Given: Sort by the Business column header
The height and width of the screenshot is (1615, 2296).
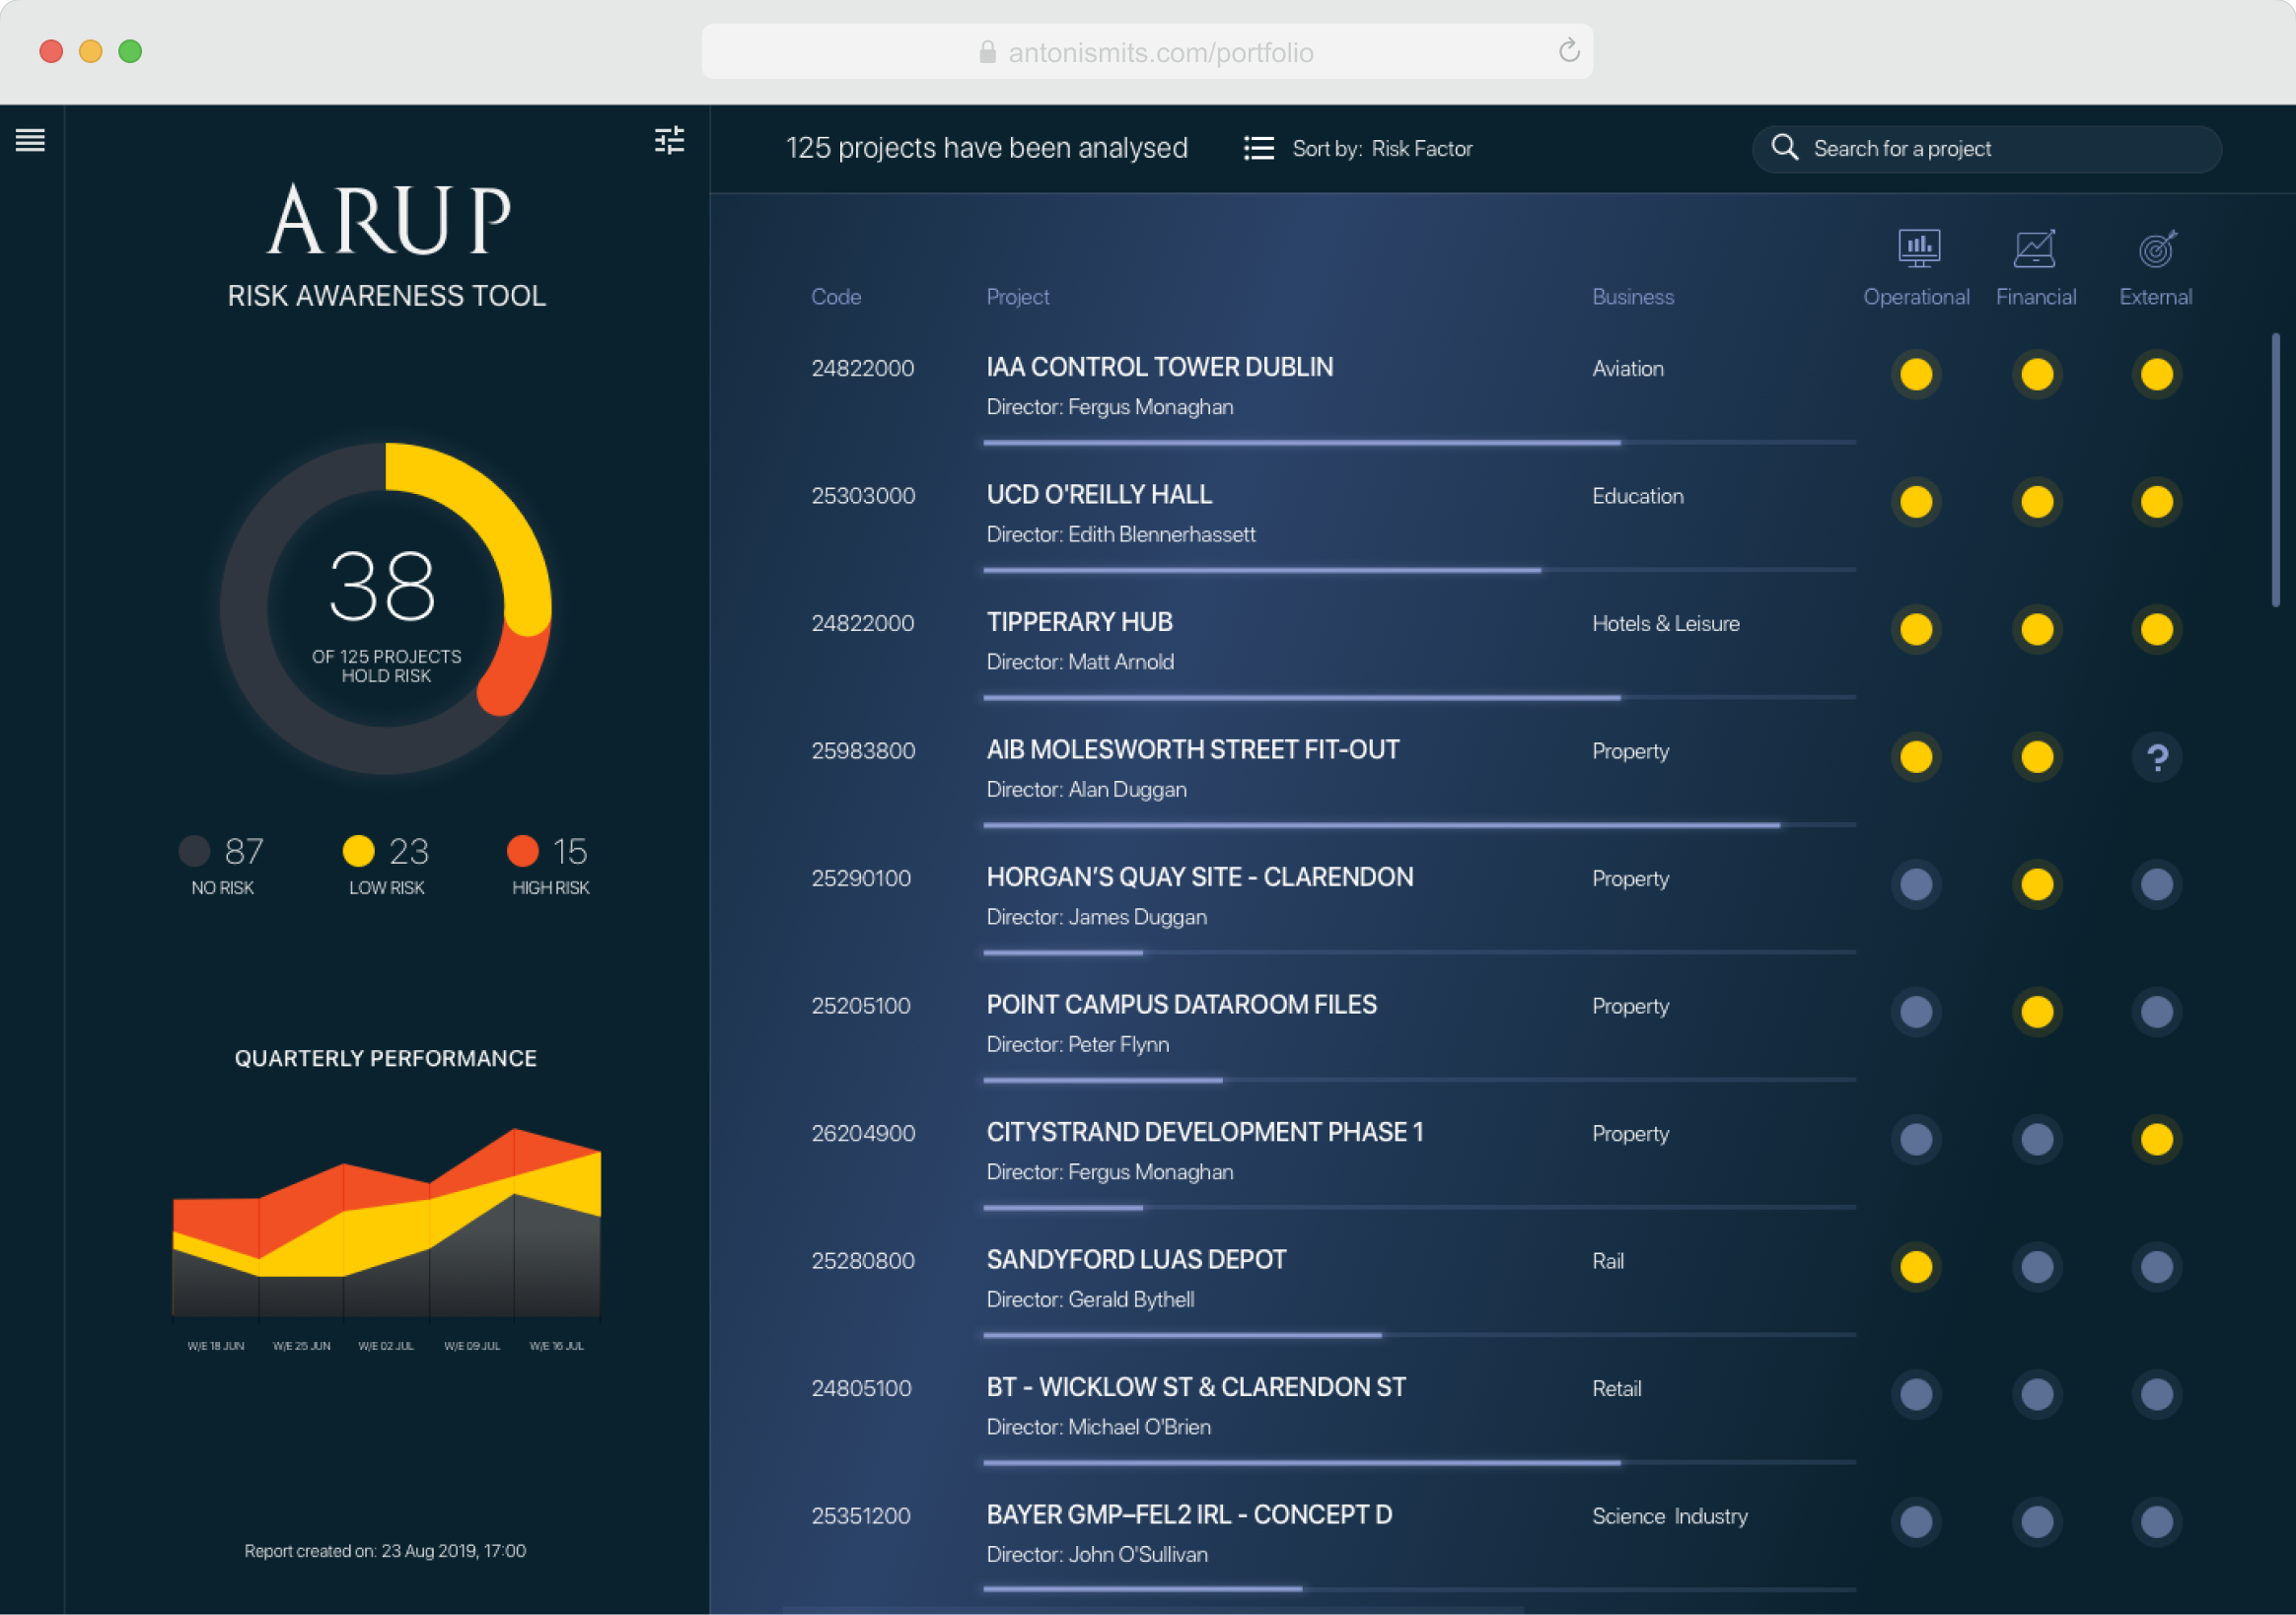Looking at the screenshot, I should pos(1632,297).
